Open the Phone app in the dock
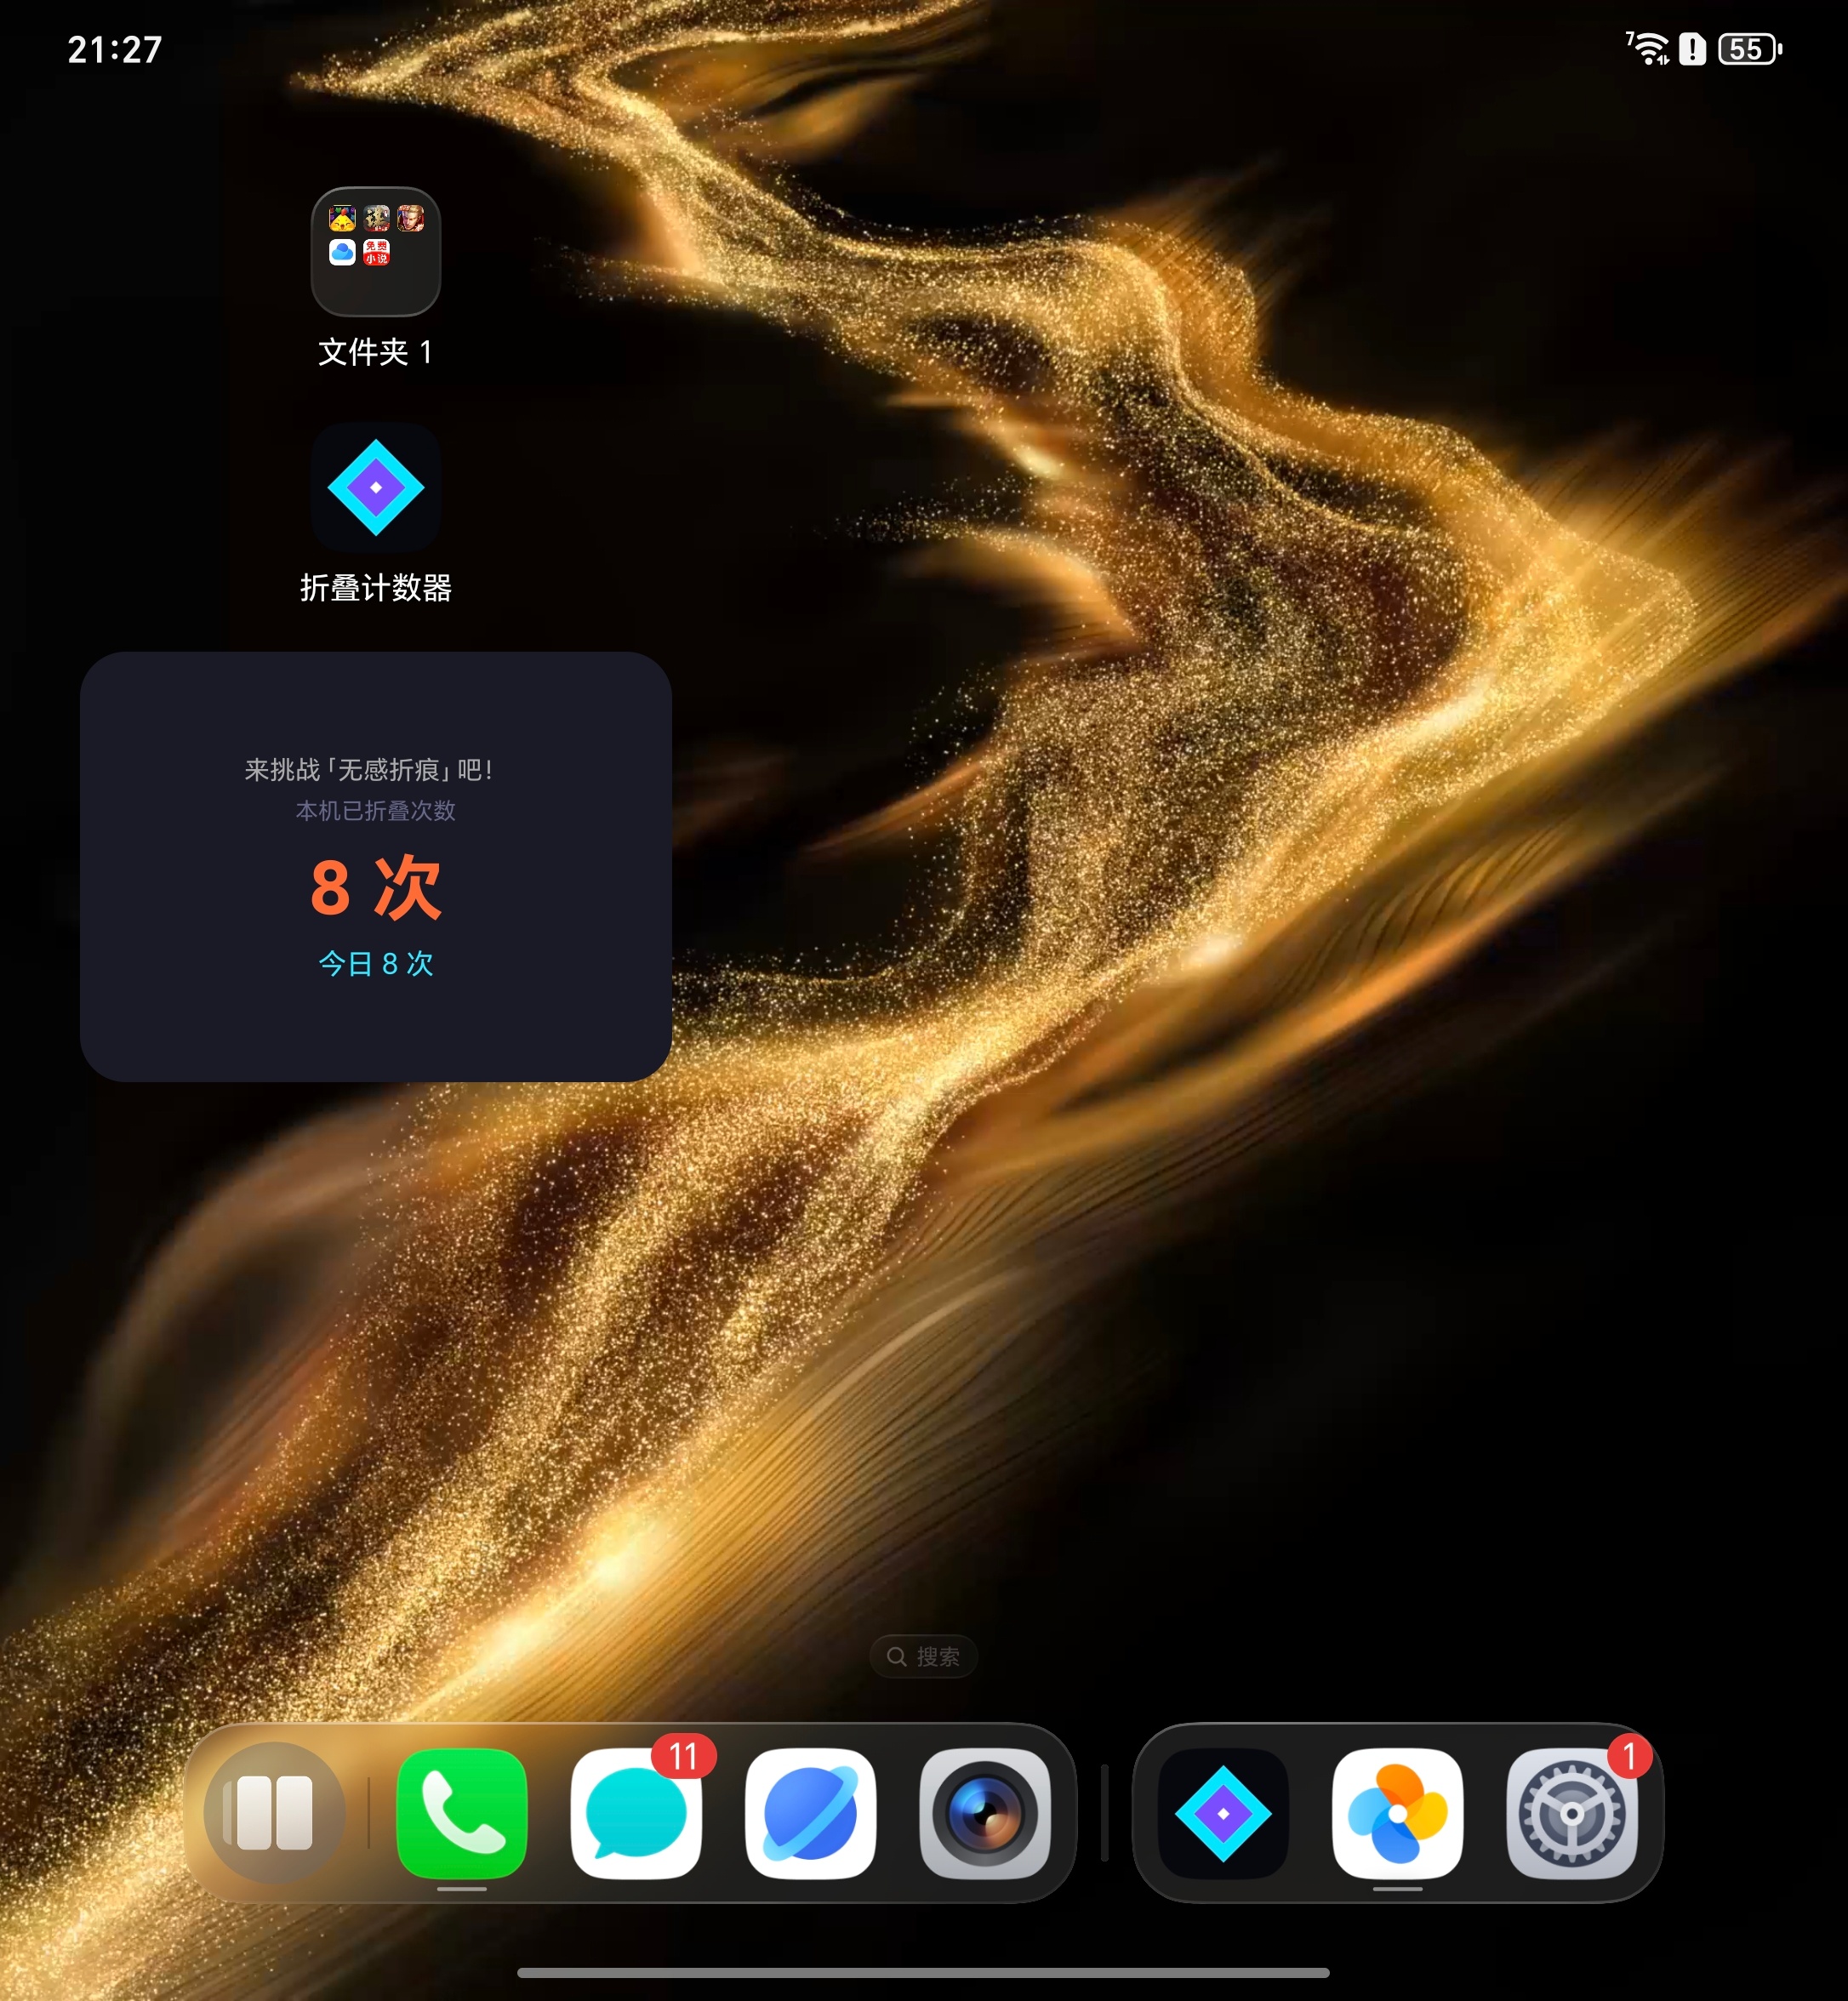The height and width of the screenshot is (2001, 1848). (x=460, y=1813)
